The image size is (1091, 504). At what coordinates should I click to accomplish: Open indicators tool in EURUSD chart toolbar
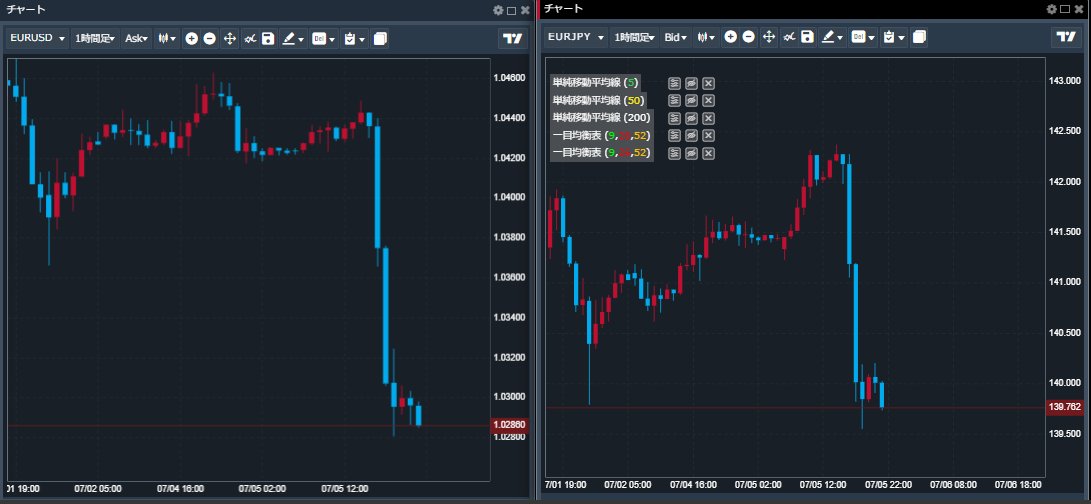point(250,39)
